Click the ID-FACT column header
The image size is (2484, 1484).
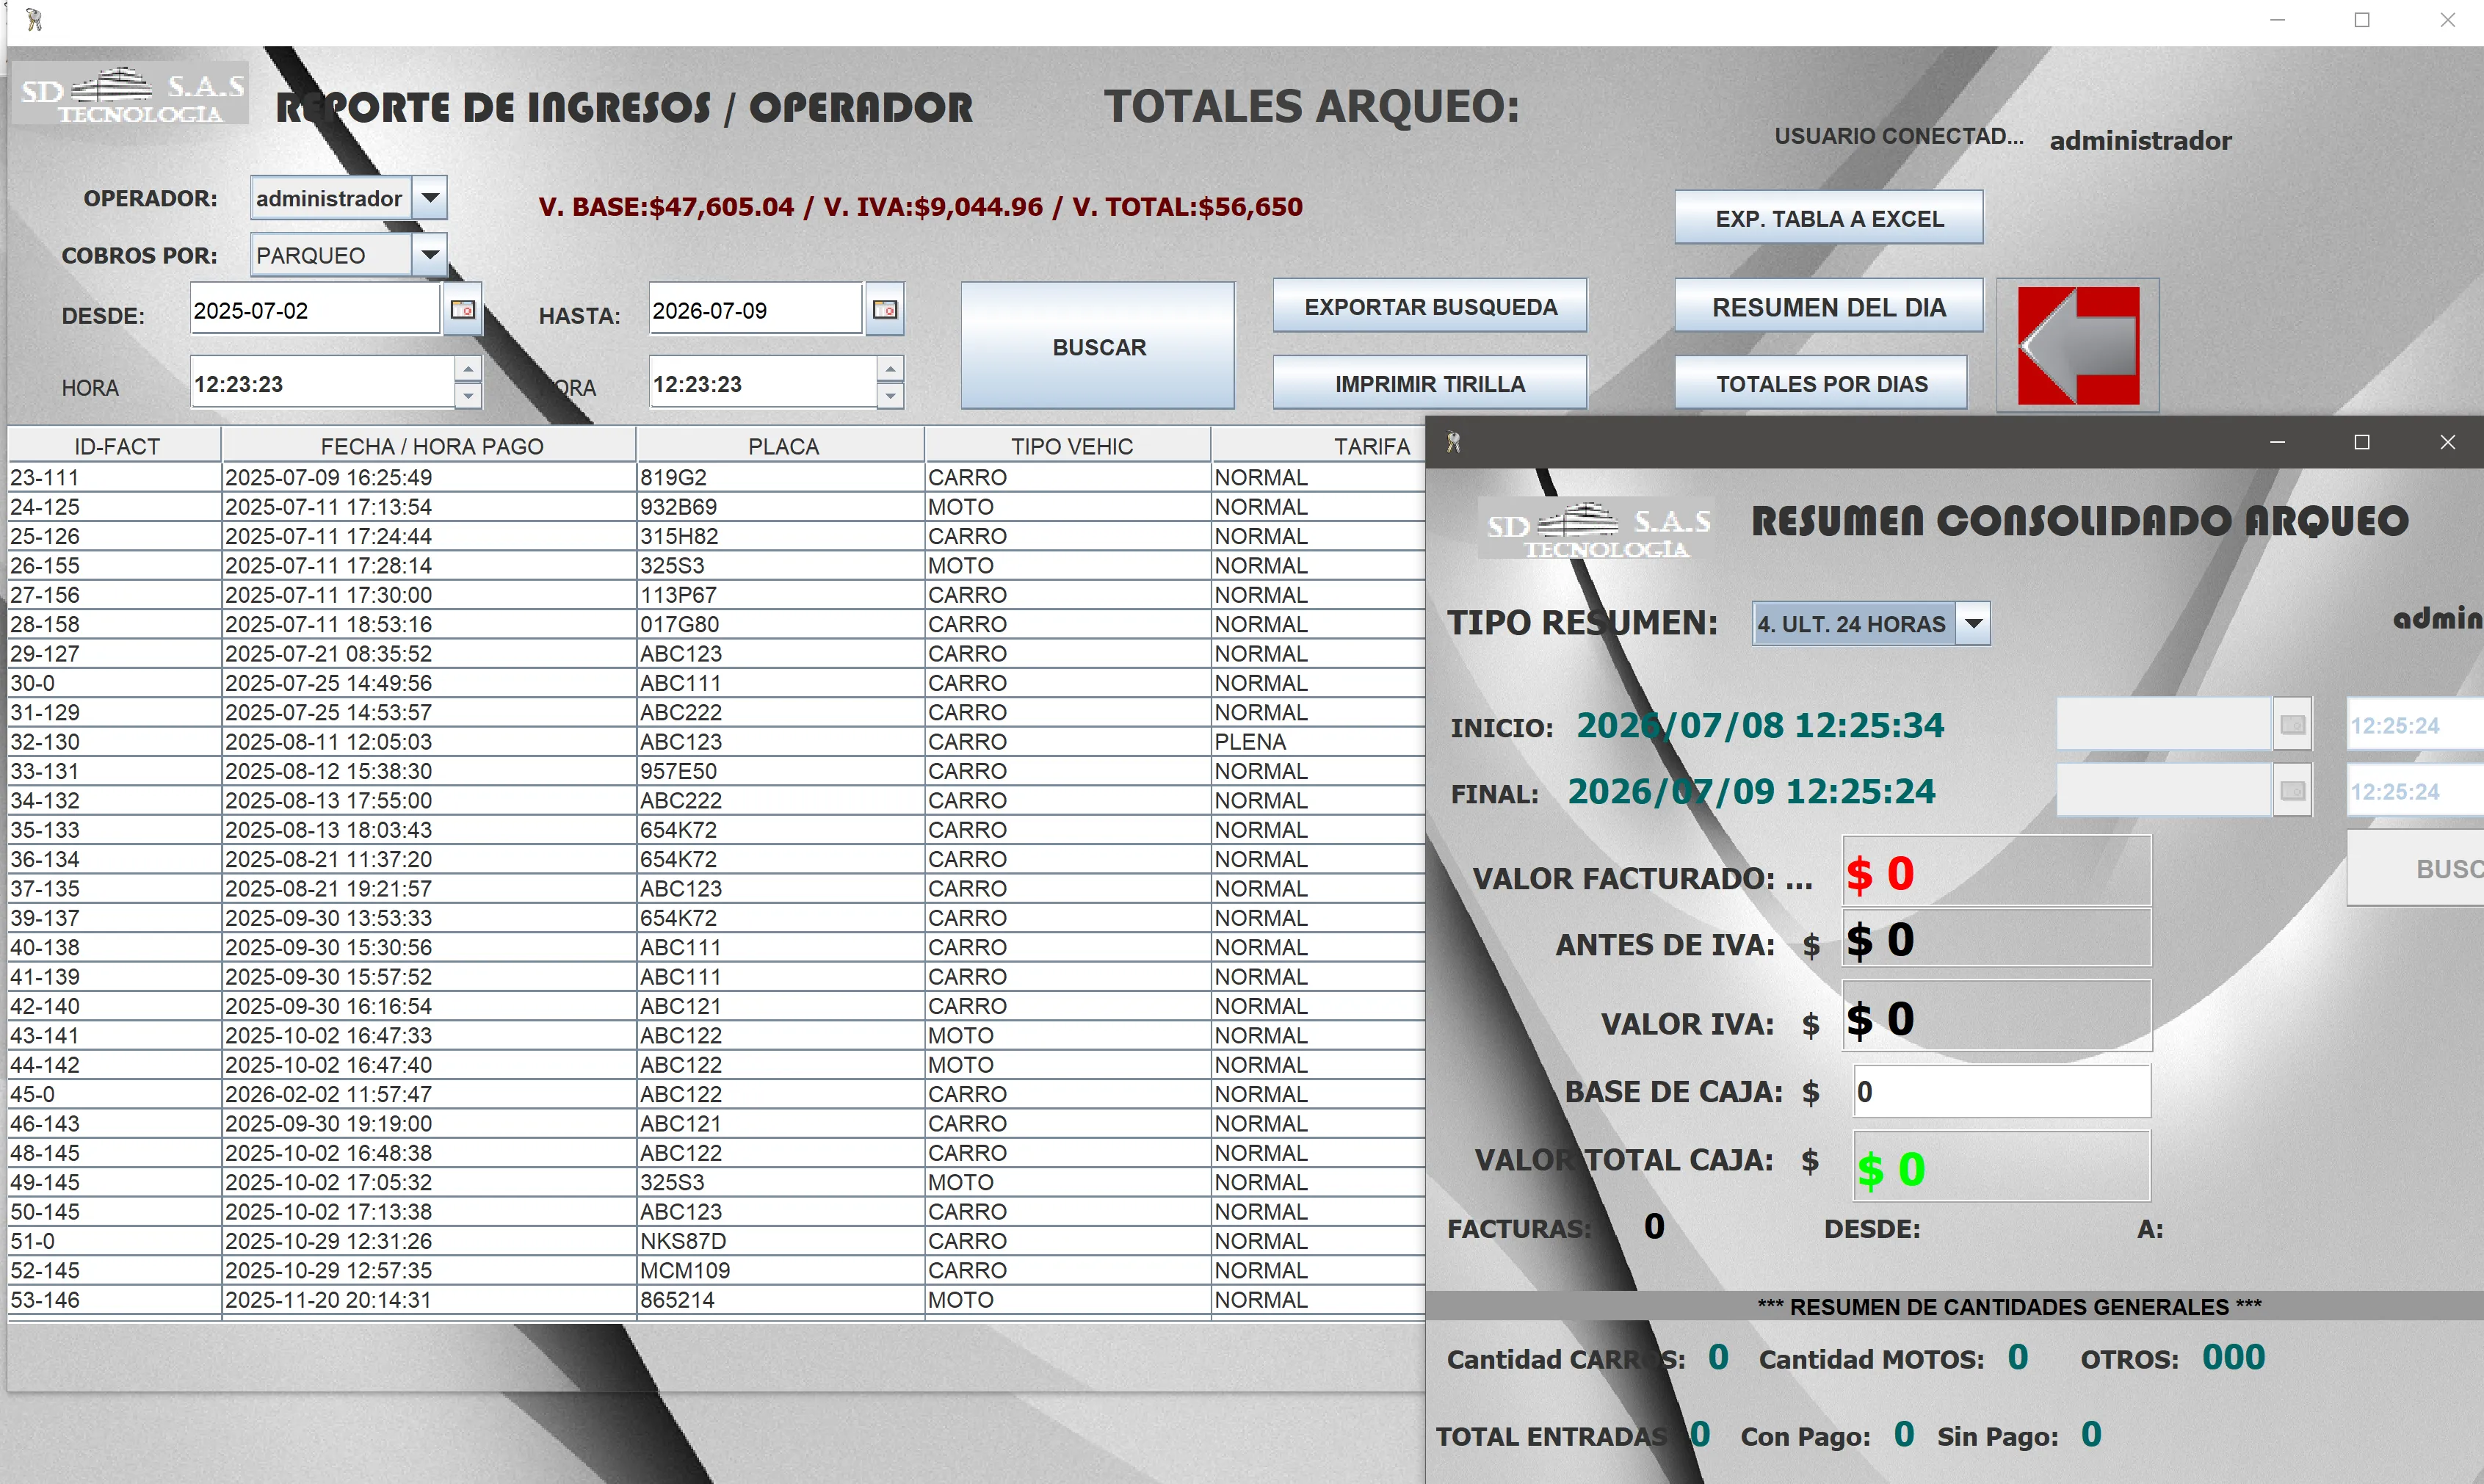pyautogui.click(x=116, y=446)
